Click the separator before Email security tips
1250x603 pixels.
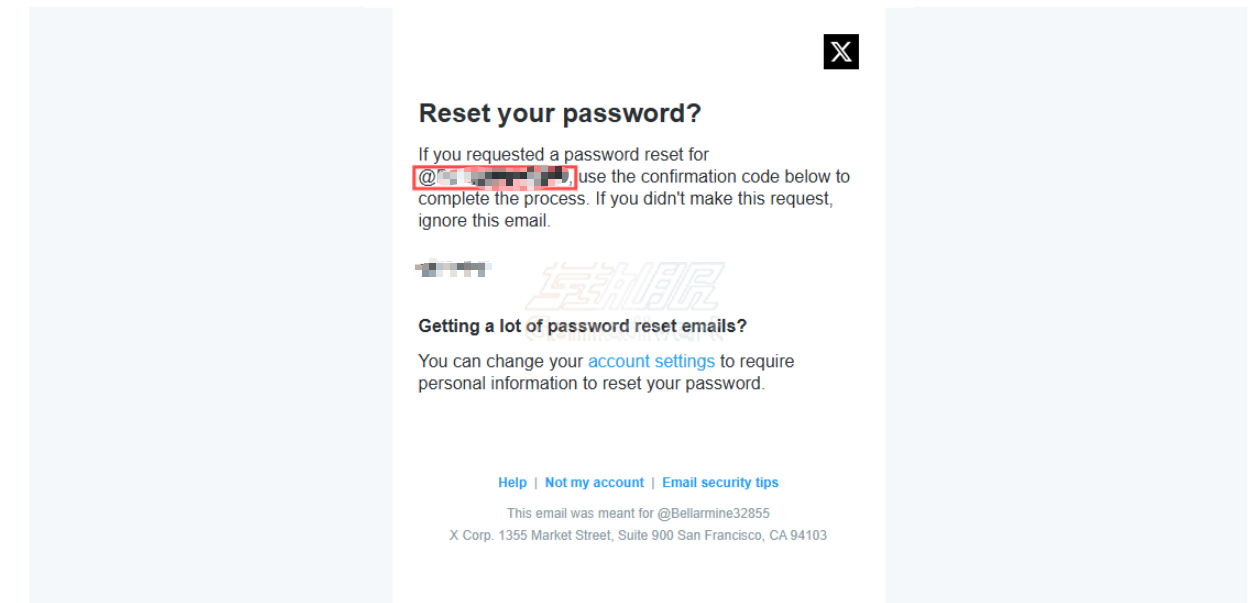coord(653,482)
